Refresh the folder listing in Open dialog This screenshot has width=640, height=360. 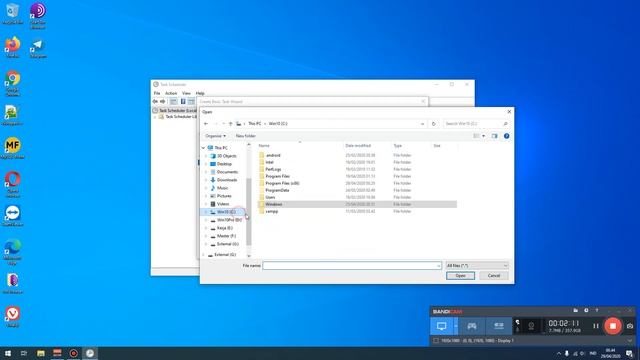point(433,124)
